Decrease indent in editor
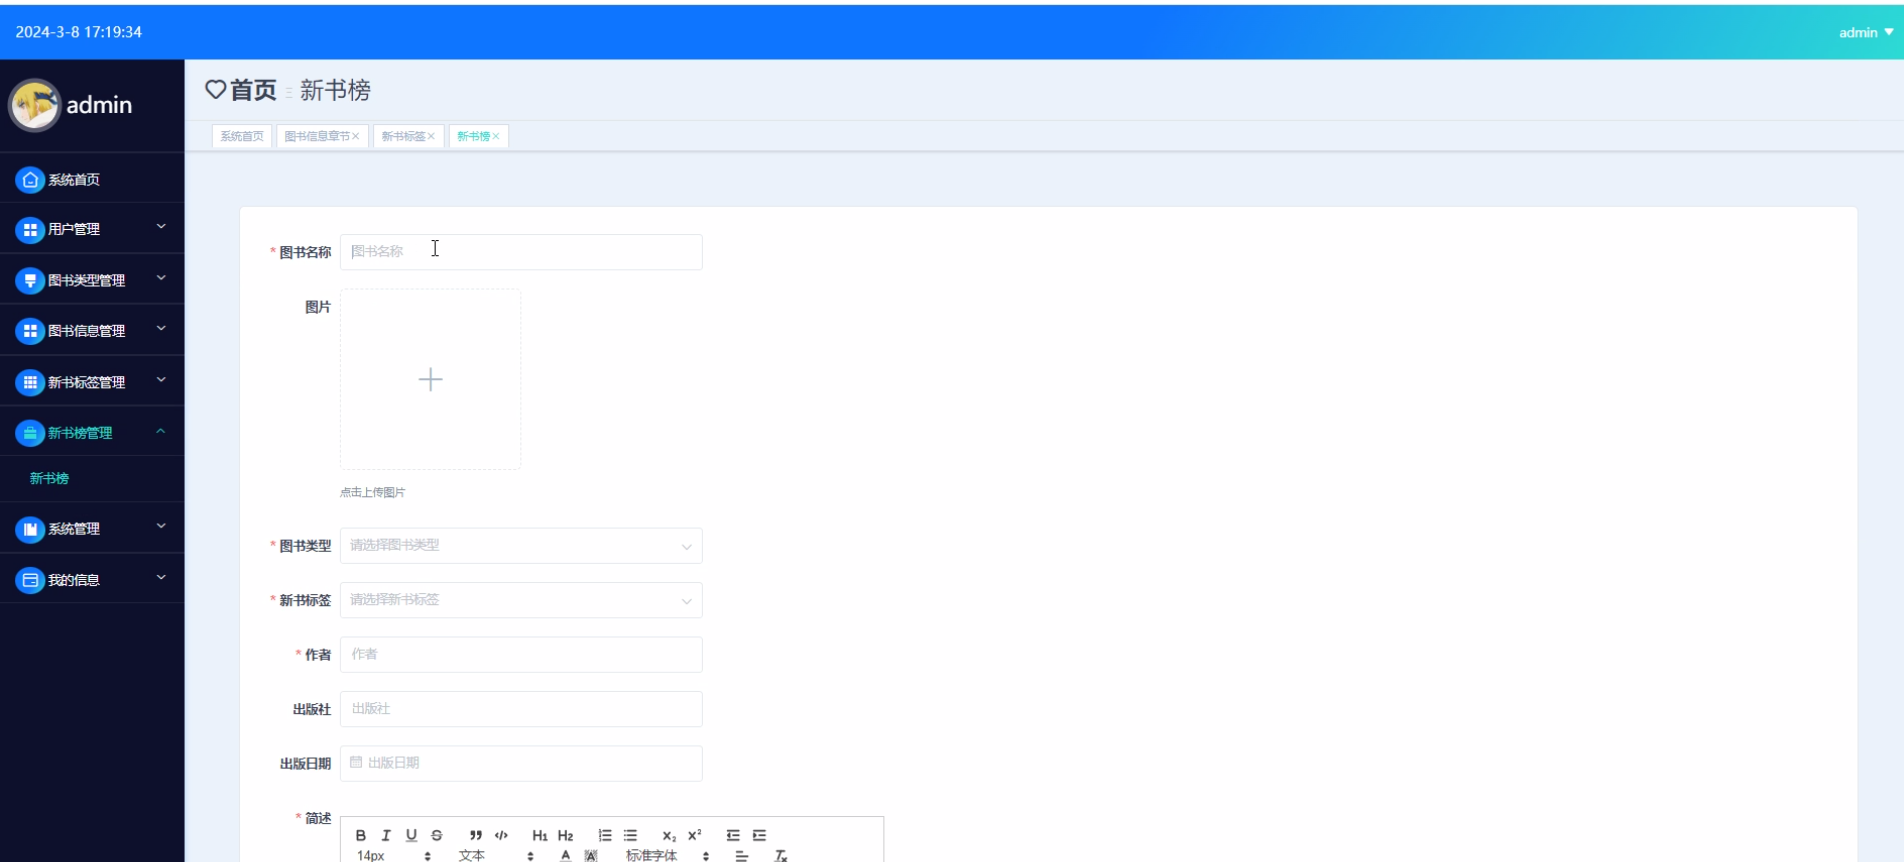The width and height of the screenshot is (1904, 862). (x=733, y=835)
